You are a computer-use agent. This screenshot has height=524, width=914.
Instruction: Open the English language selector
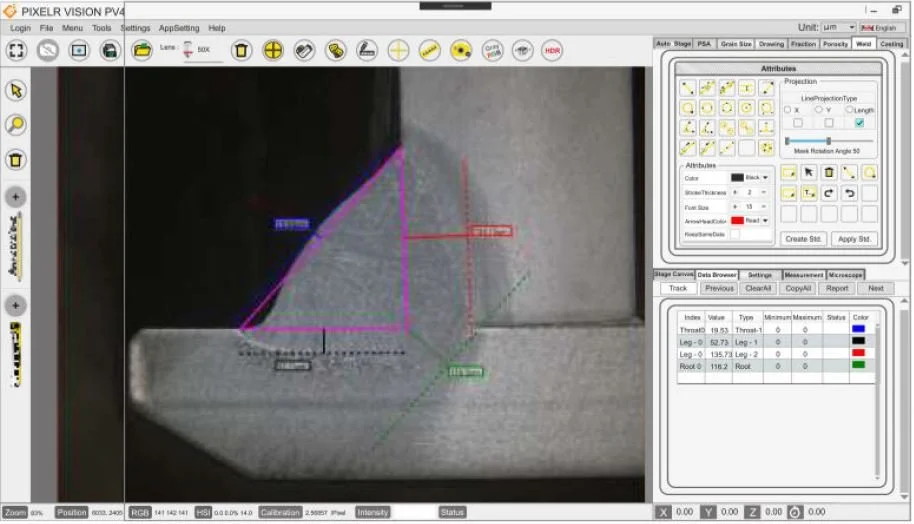880,27
